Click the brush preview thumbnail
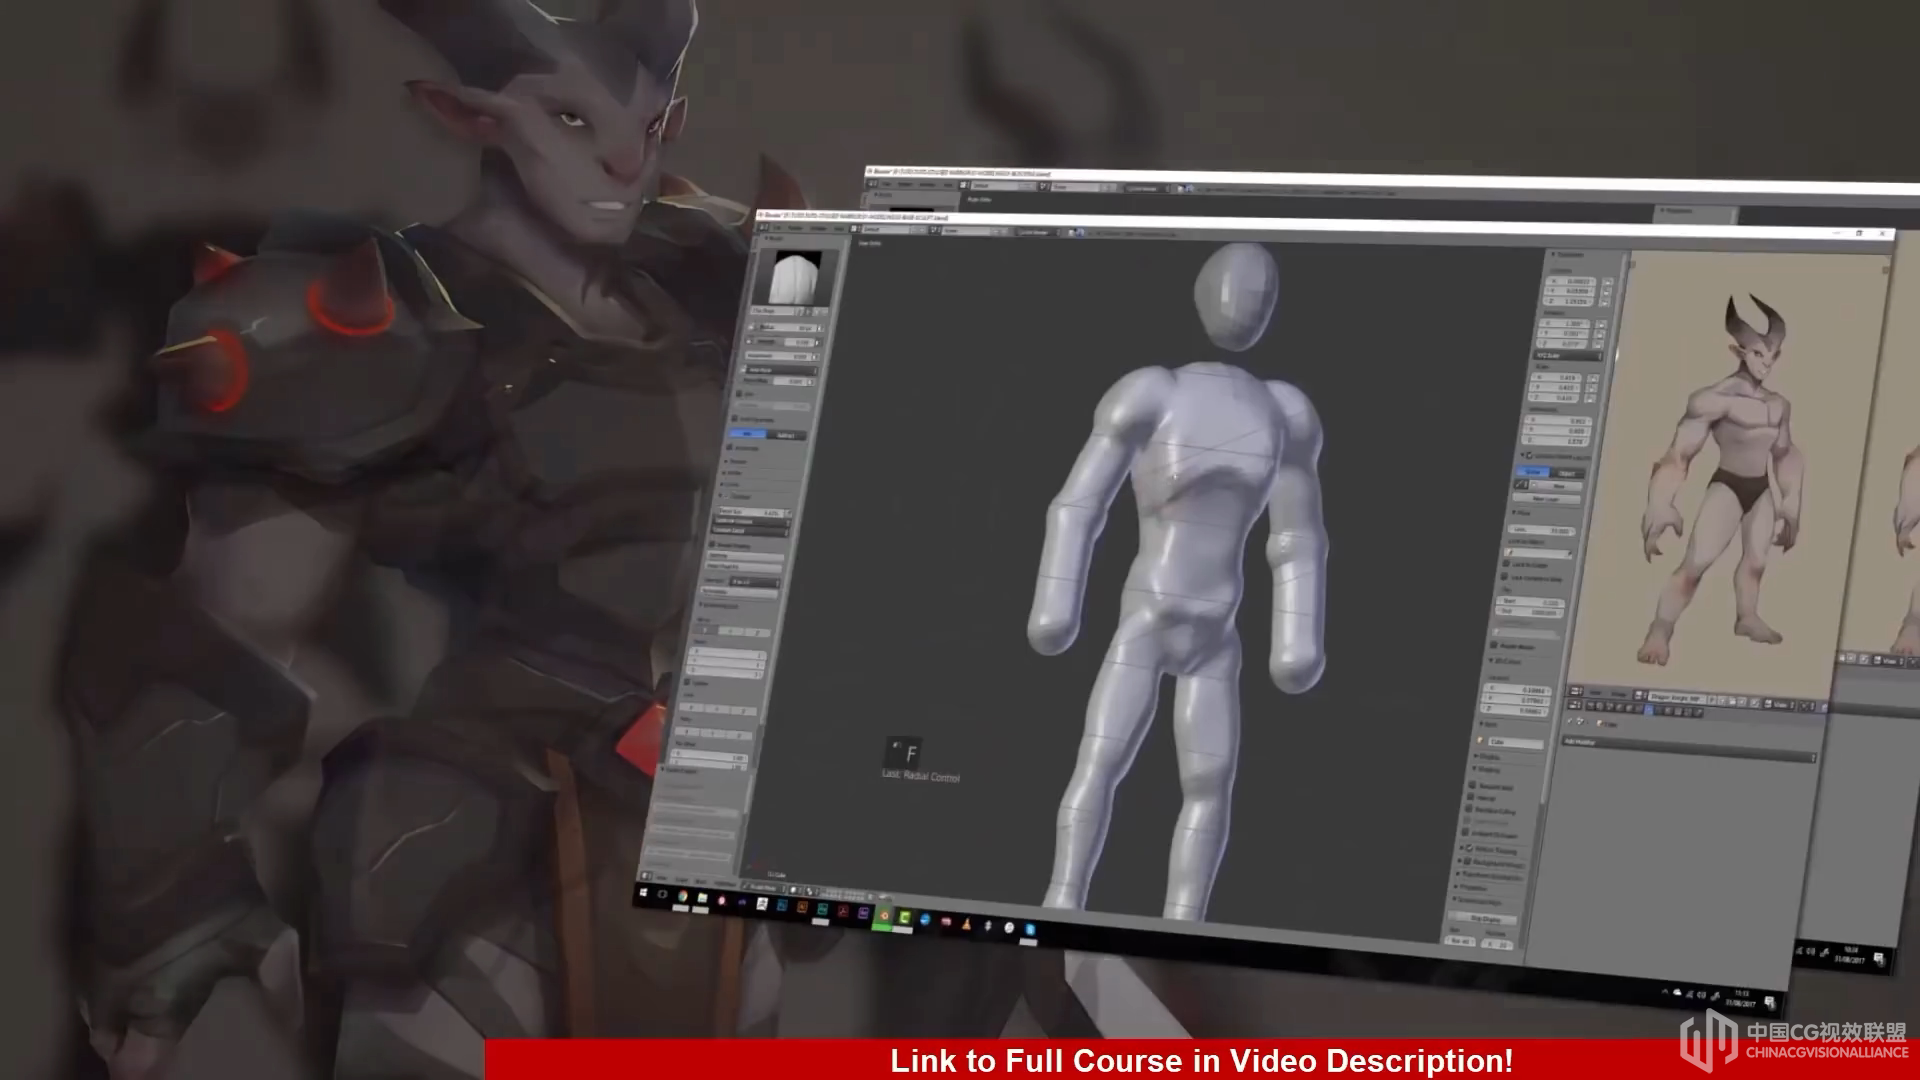 coord(795,277)
